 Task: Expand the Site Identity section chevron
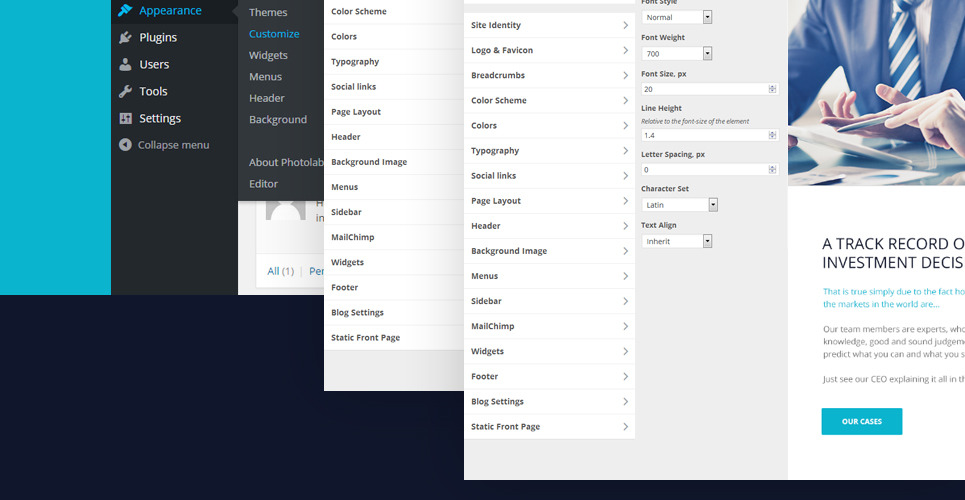(625, 25)
